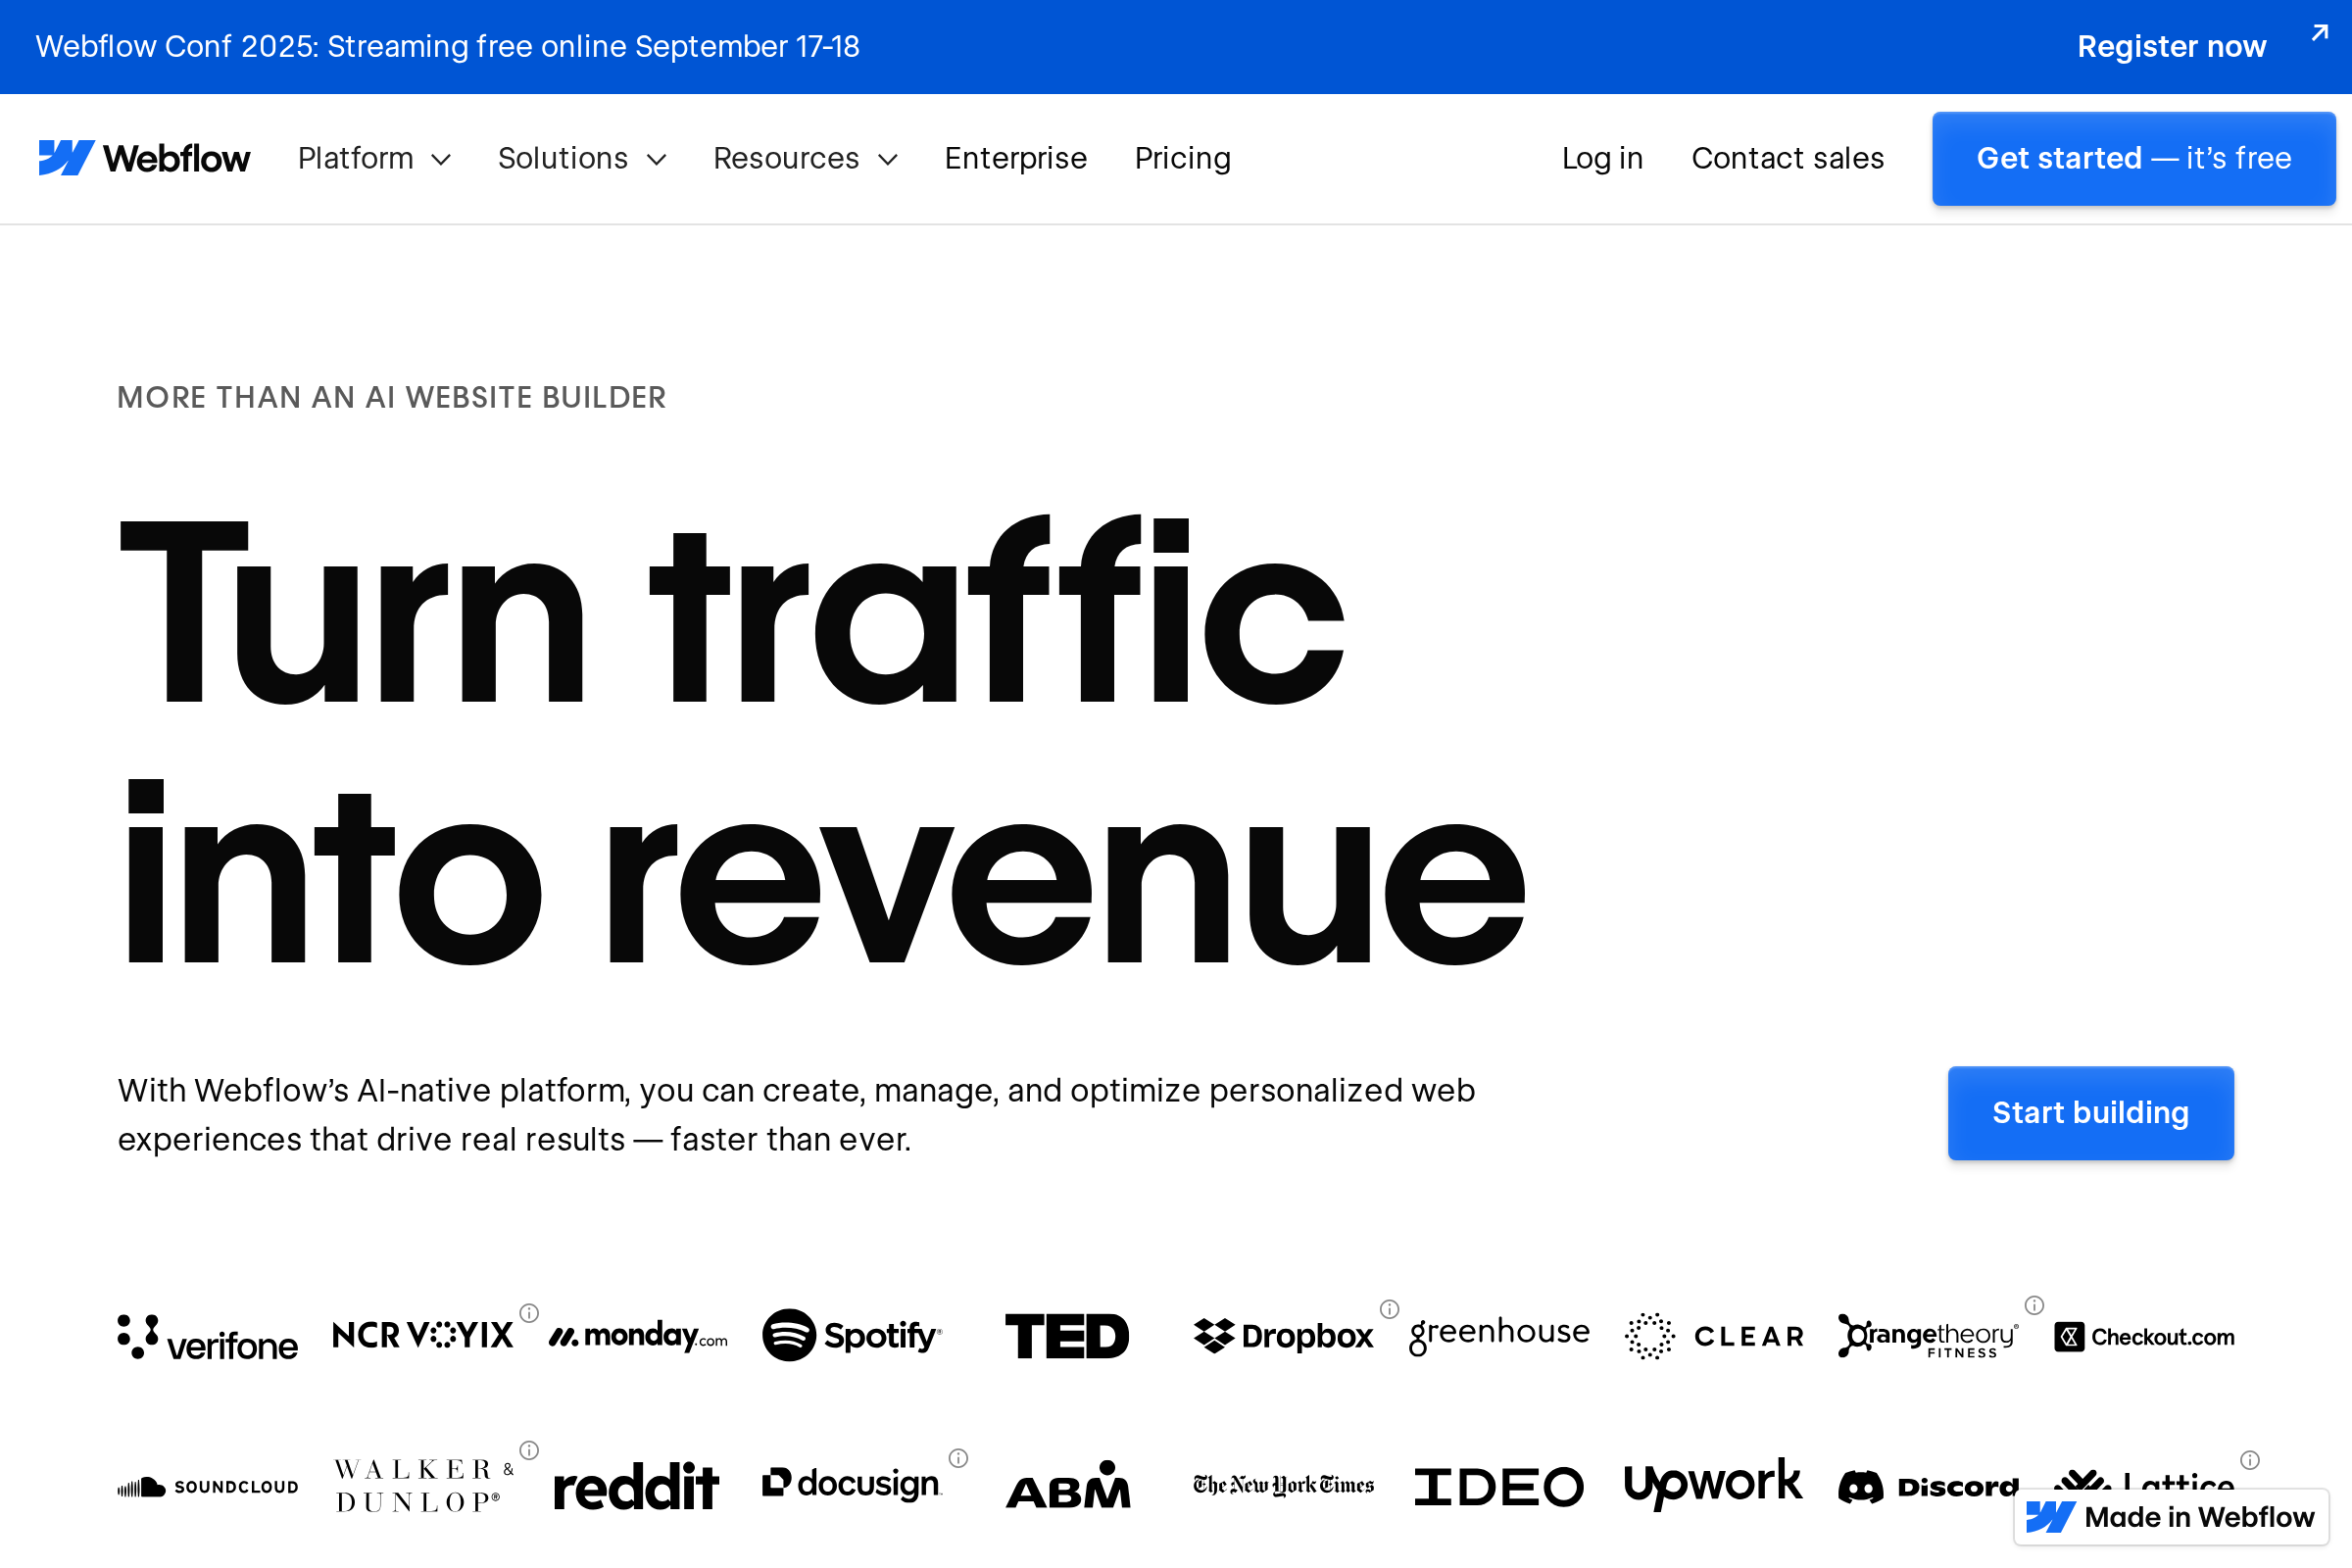Click the SoundCloud logo
Screen dimensions: 2352x1568
tap(207, 1486)
